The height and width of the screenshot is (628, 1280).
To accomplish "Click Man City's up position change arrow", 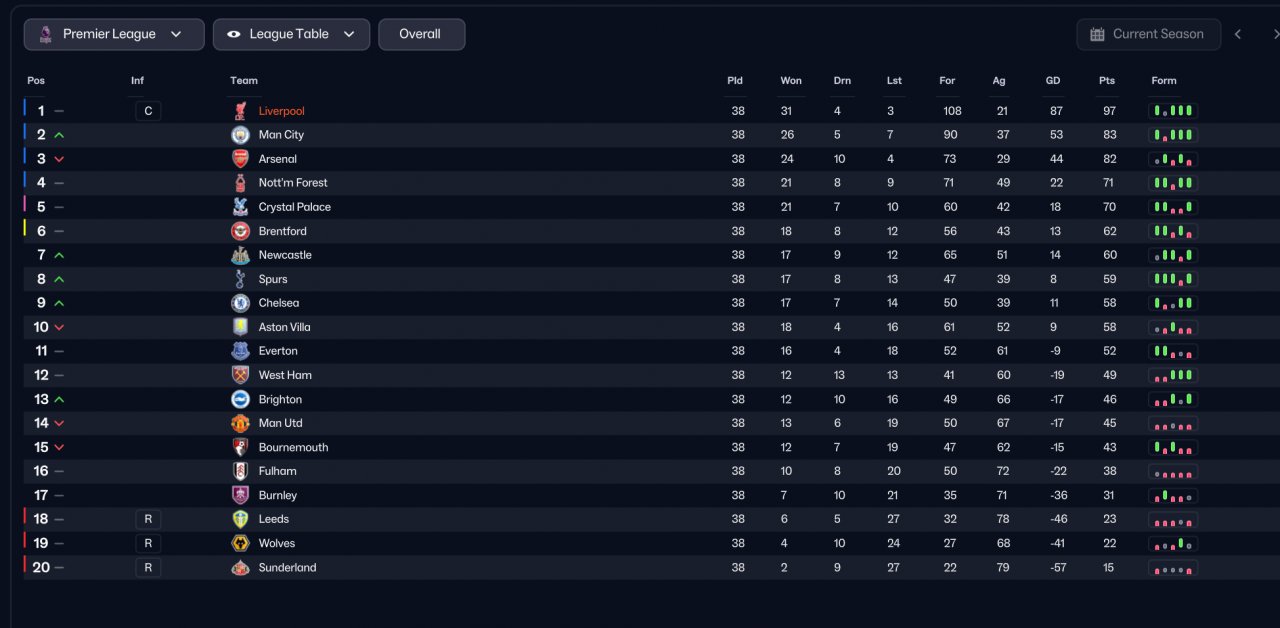I will pyautogui.click(x=59, y=135).
